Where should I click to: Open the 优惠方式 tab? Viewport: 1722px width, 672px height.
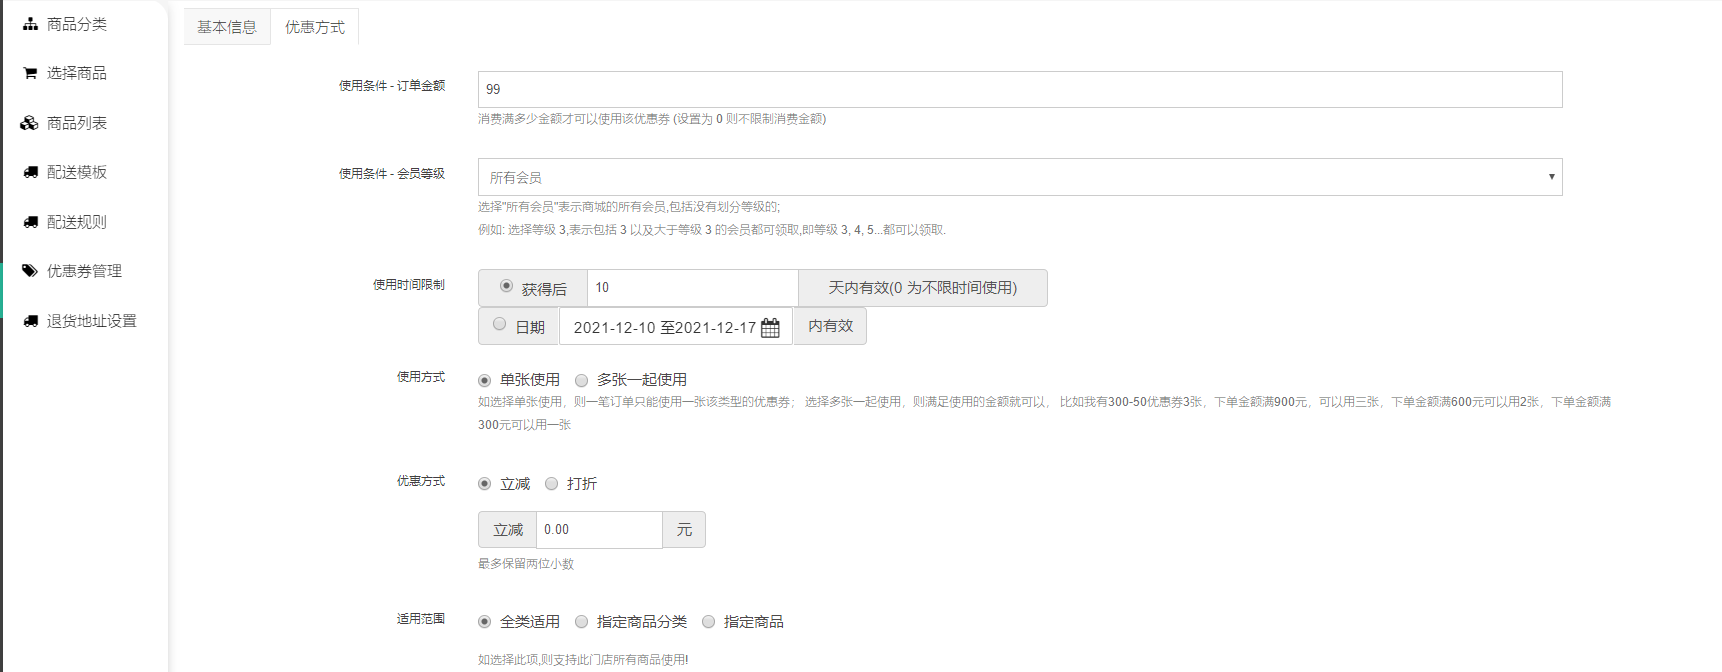point(314,27)
